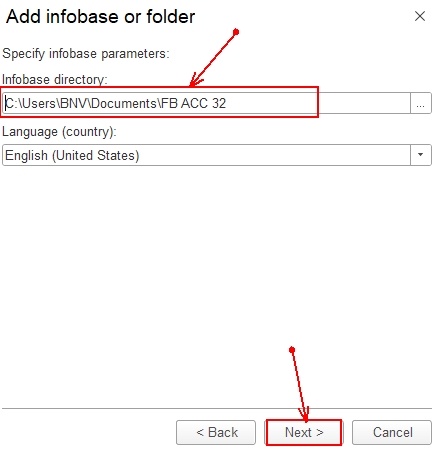Click the blank area below language field
Screen dimensions: 439x454
(x=217, y=283)
